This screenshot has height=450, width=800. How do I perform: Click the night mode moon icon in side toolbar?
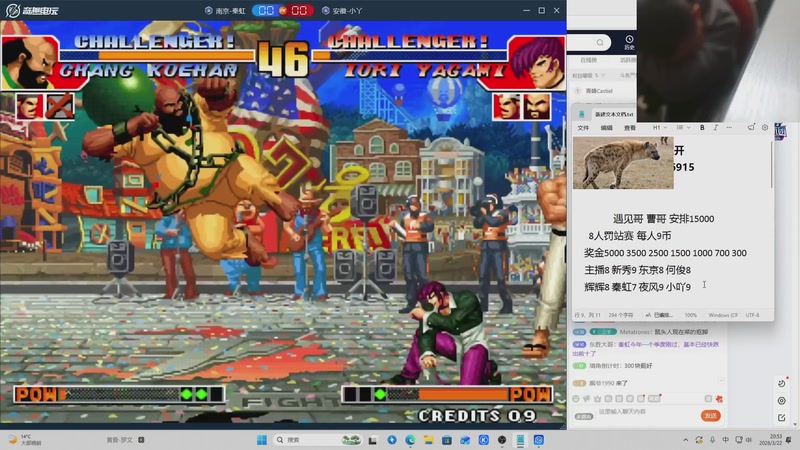pyautogui.click(x=782, y=383)
